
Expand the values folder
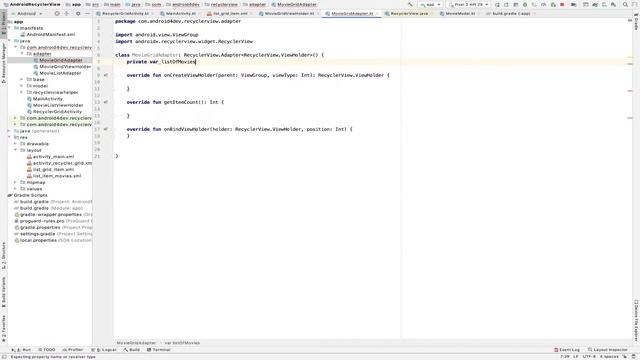tap(16, 189)
